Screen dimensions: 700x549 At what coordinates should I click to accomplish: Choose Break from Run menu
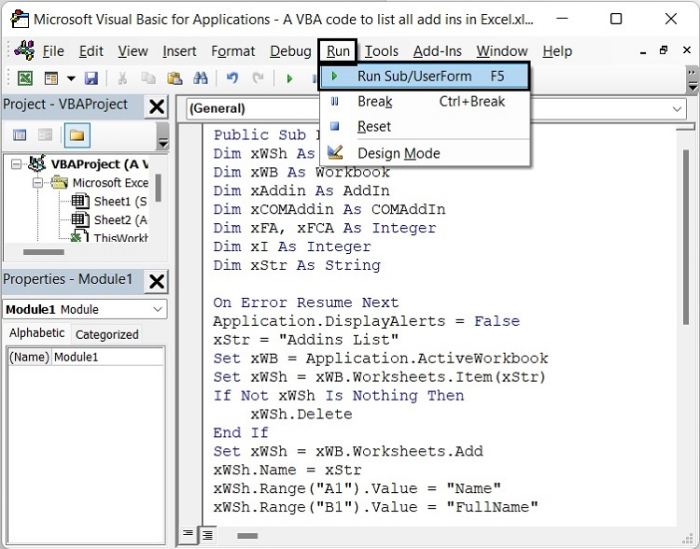coord(425,102)
